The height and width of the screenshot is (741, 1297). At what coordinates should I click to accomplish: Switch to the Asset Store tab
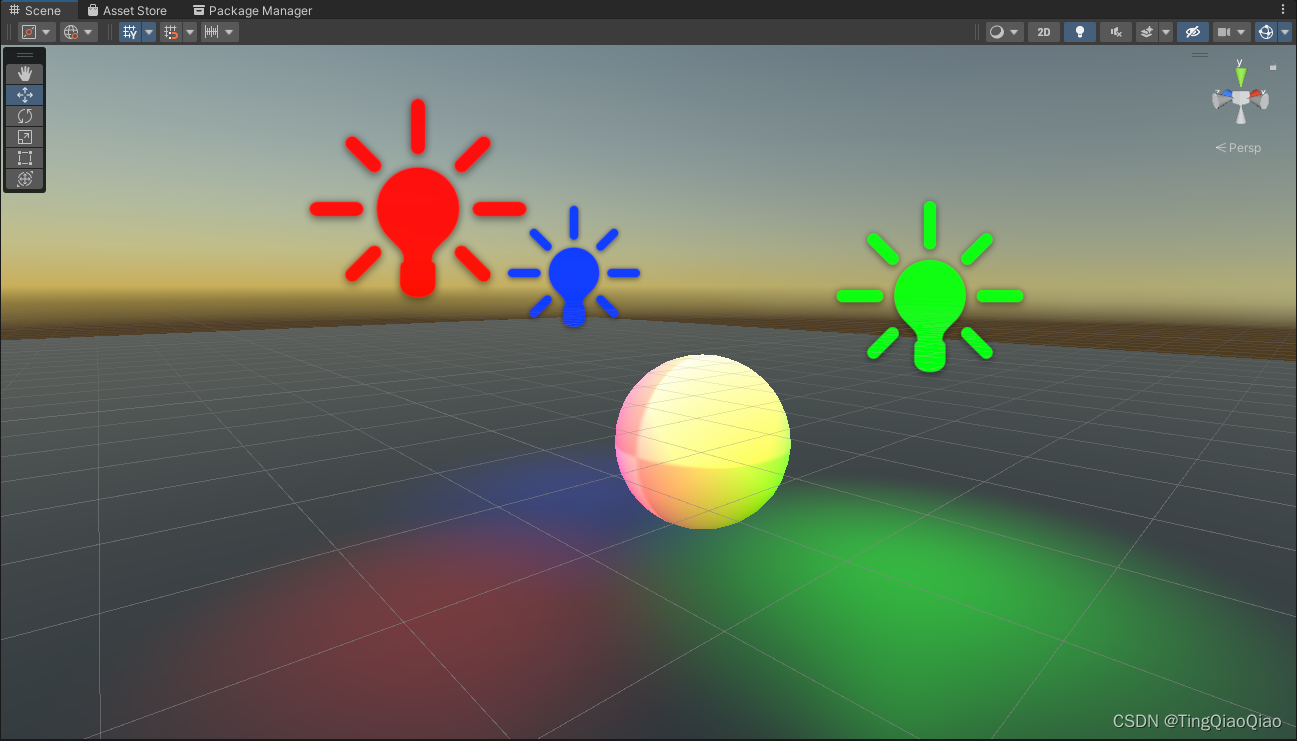click(128, 10)
